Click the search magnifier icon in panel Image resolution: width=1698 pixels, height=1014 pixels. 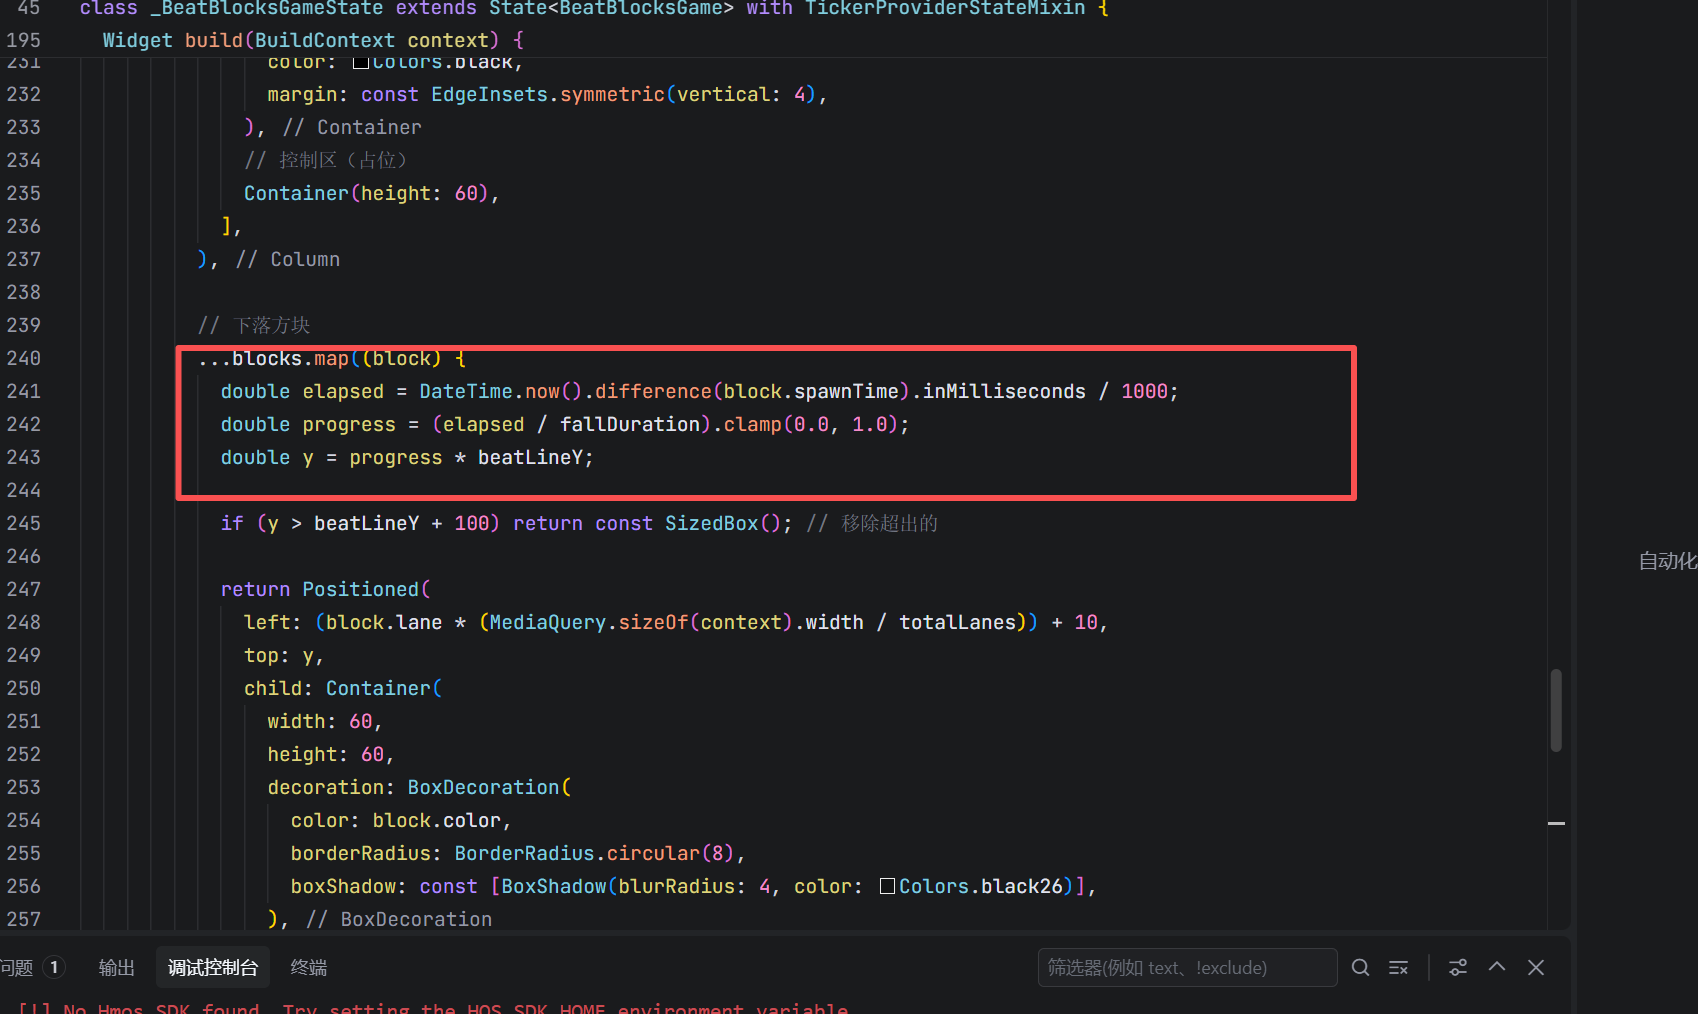coord(1360,967)
